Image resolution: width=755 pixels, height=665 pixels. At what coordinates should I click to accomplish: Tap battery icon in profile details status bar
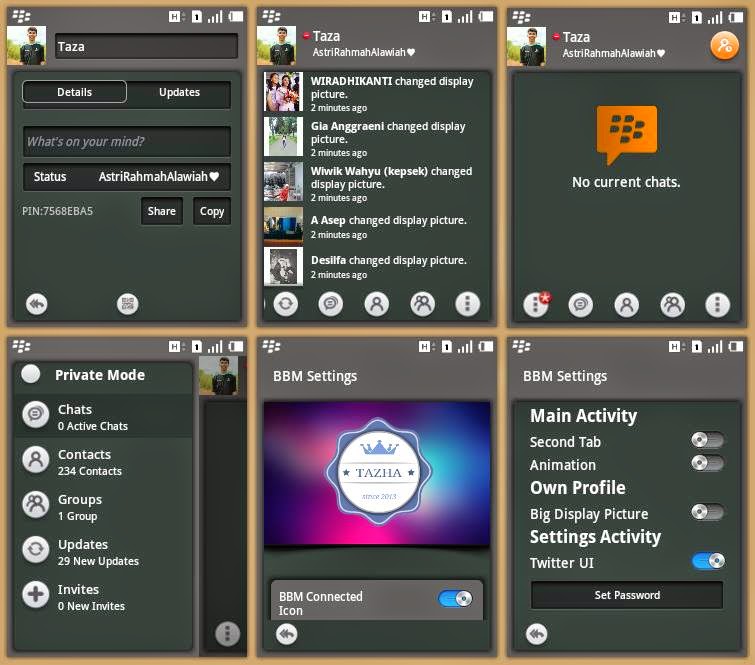(236, 17)
